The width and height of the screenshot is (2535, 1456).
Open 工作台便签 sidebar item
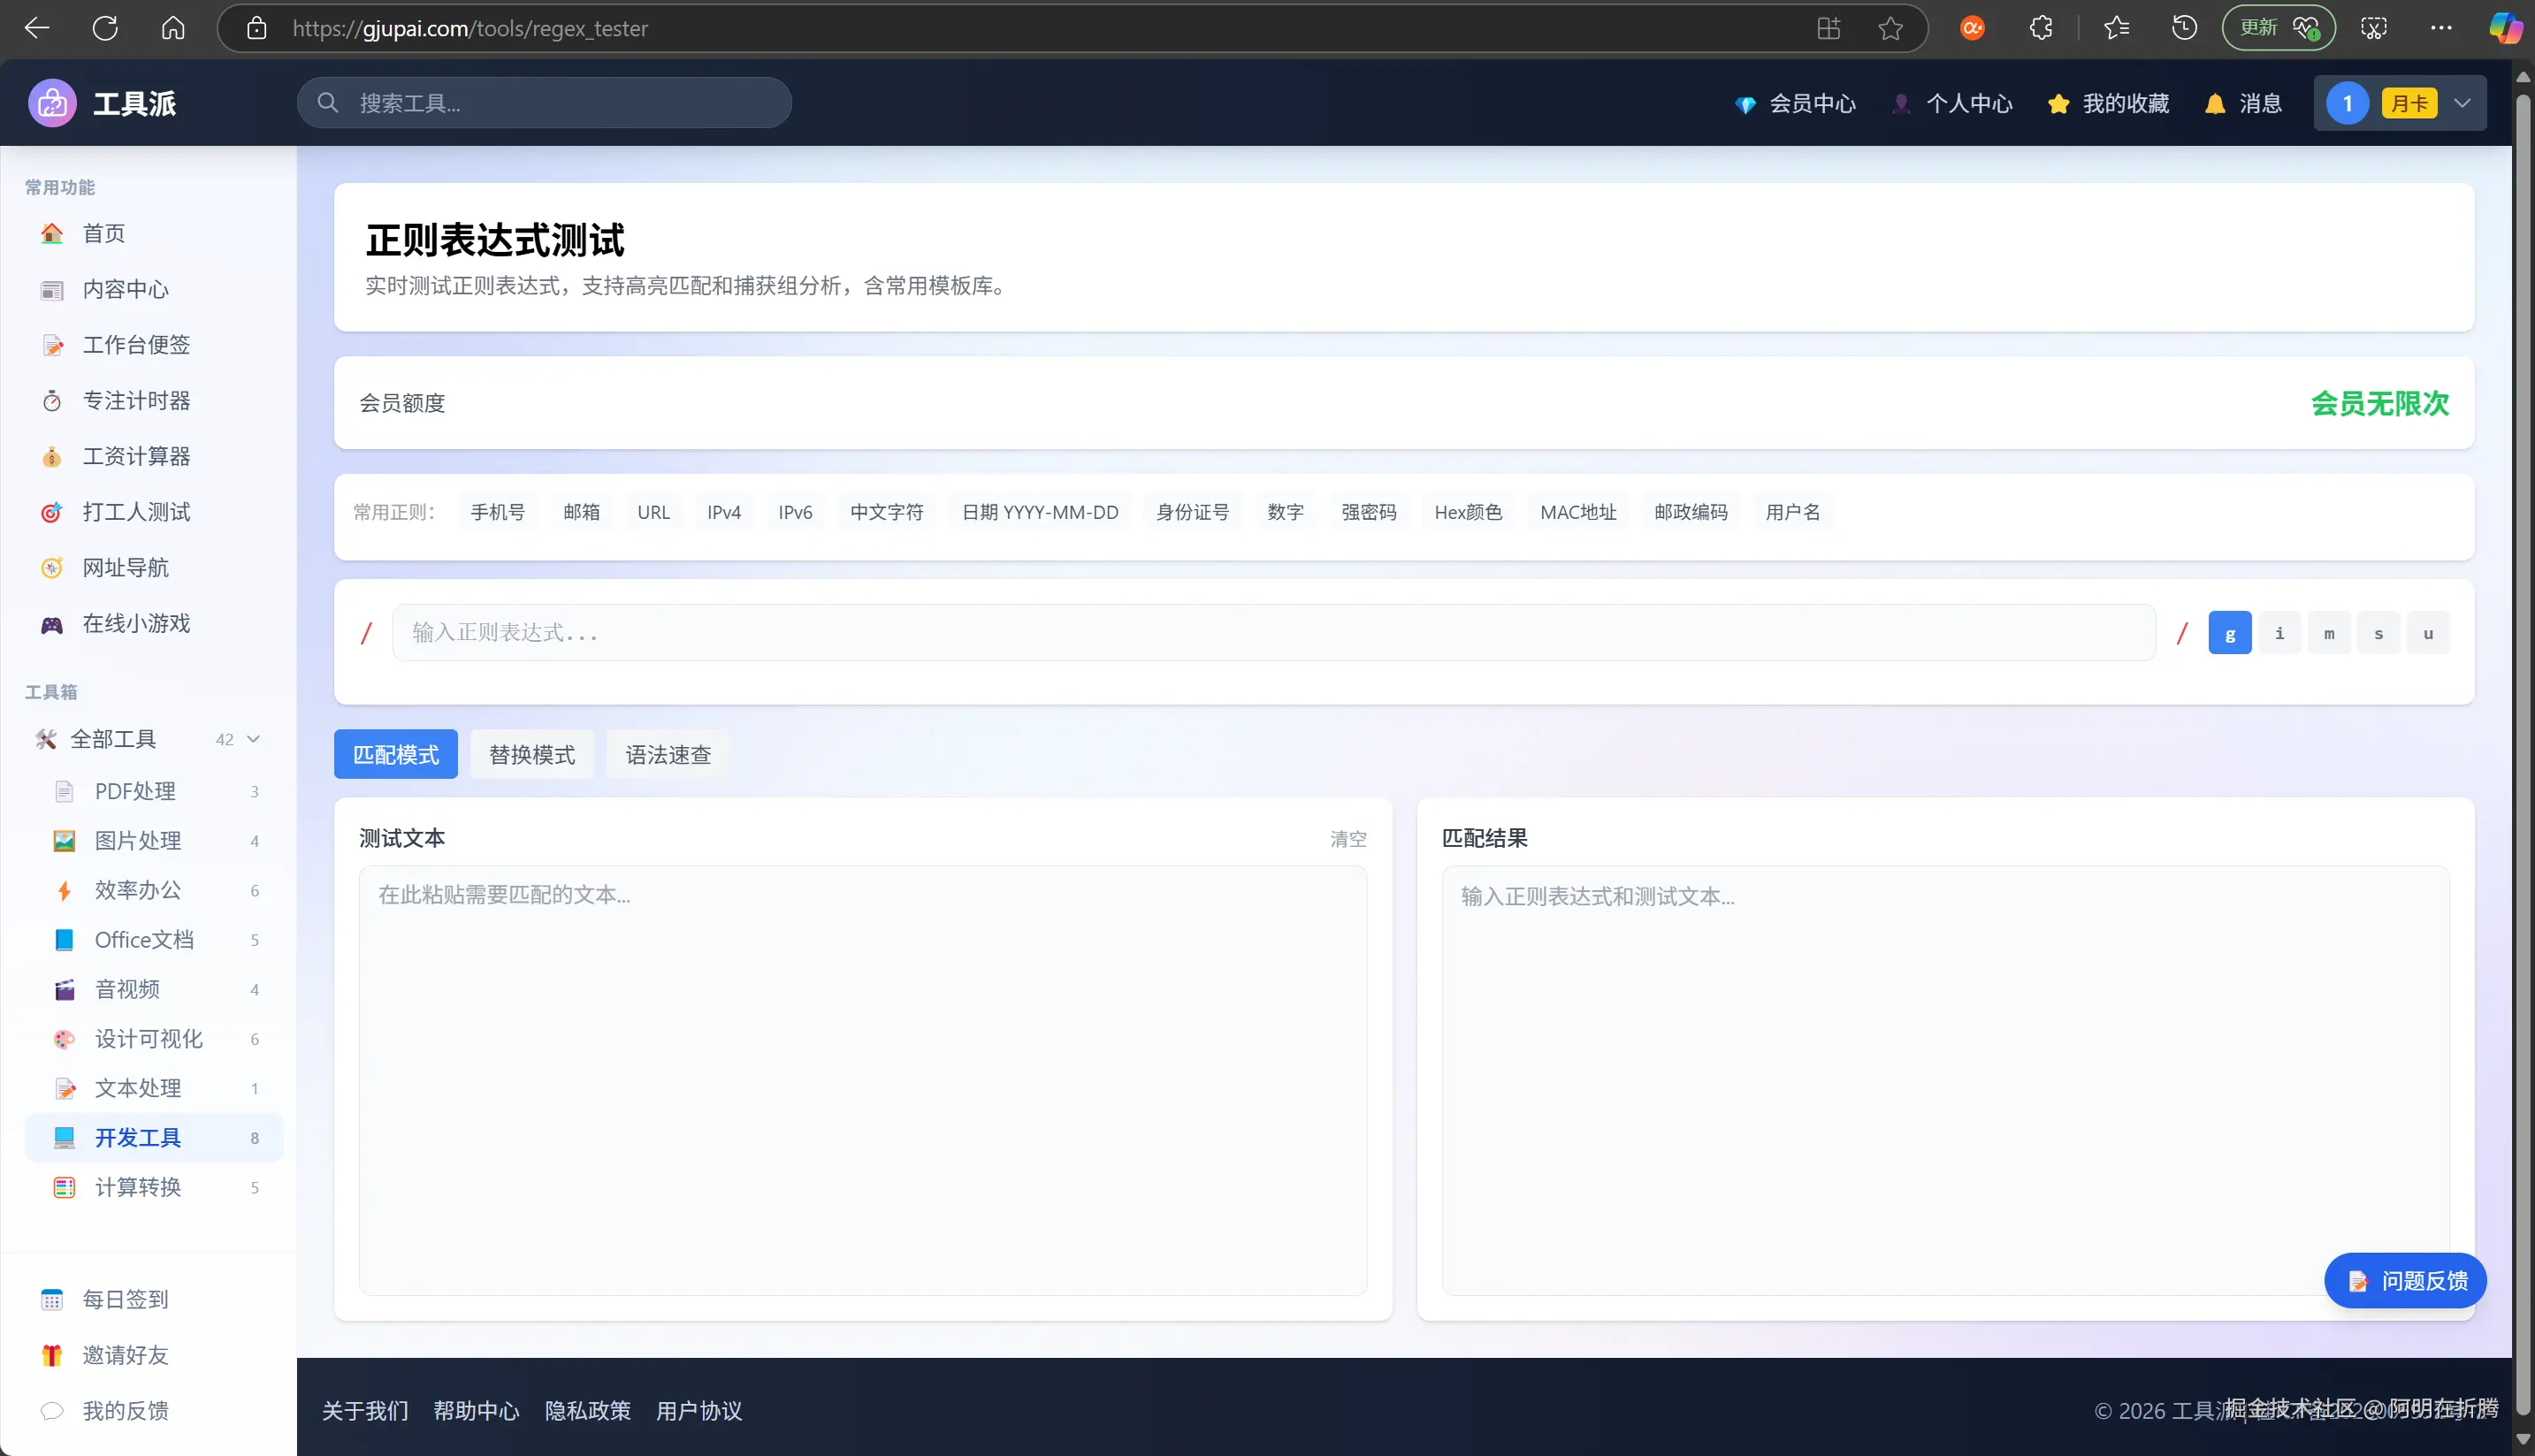click(154, 345)
